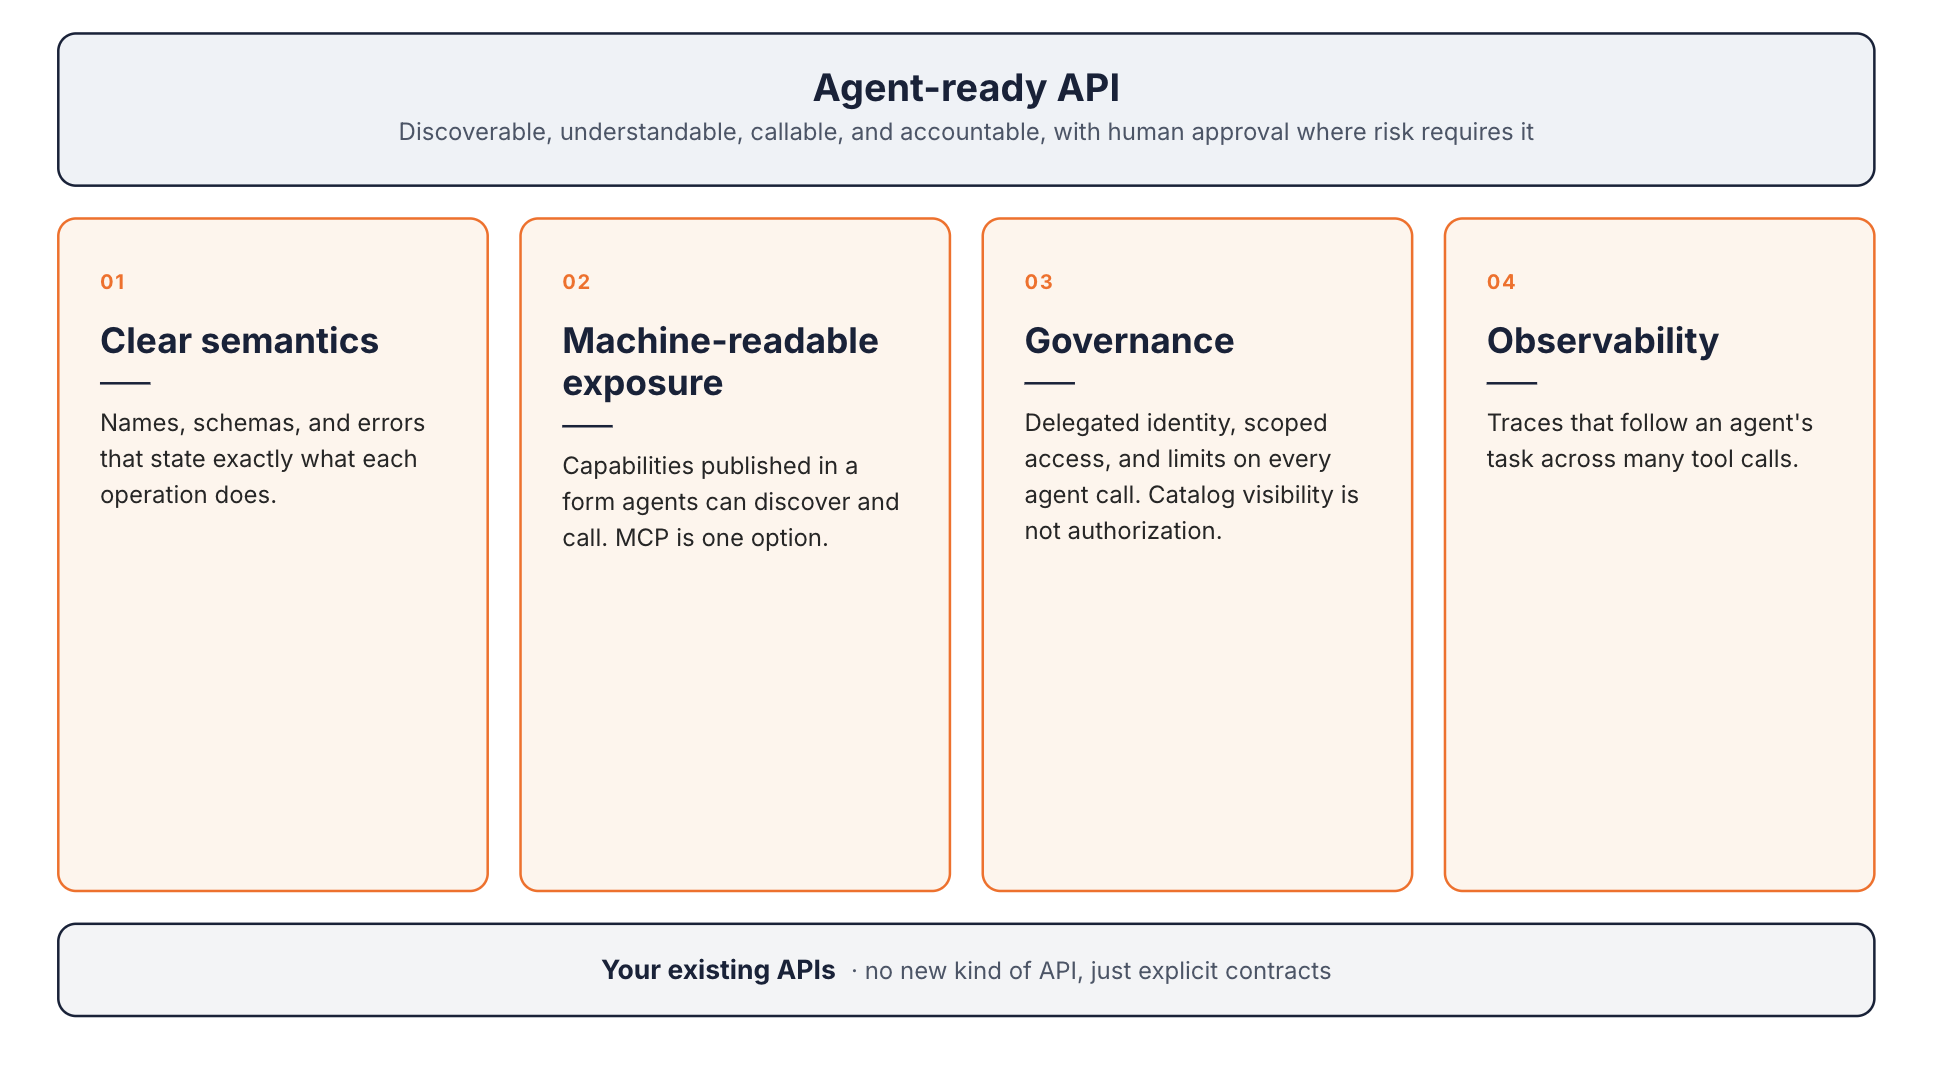
Task: Click the text "Capabilities published in a form…"
Action: pos(730,502)
